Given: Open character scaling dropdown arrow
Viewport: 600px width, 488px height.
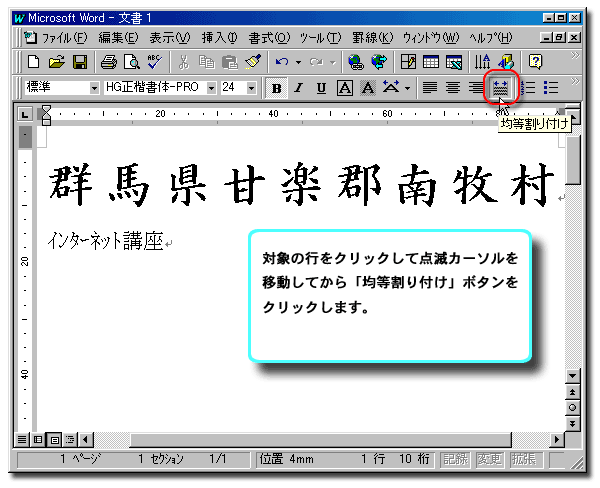Looking at the screenshot, I should (407, 88).
